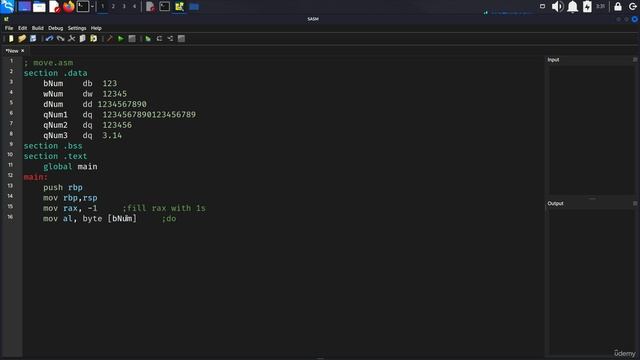Click the log out tray icon
Screen dimensions: 640x360
tap(633, 7)
